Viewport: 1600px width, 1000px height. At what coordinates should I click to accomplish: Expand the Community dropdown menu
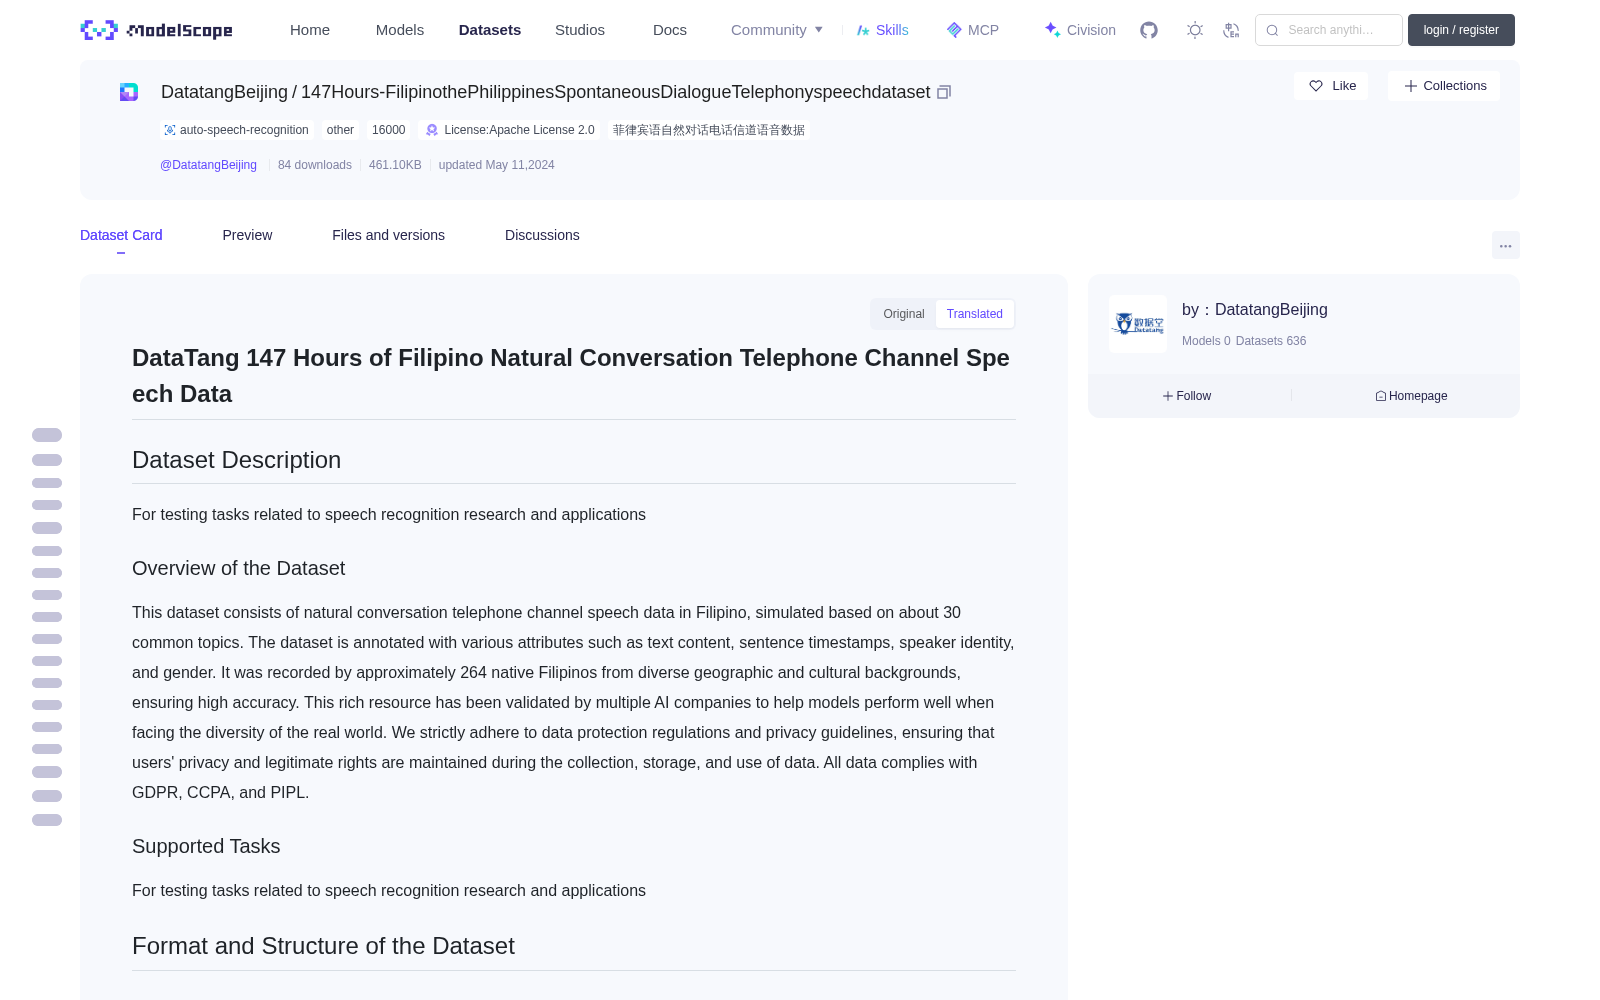777,30
